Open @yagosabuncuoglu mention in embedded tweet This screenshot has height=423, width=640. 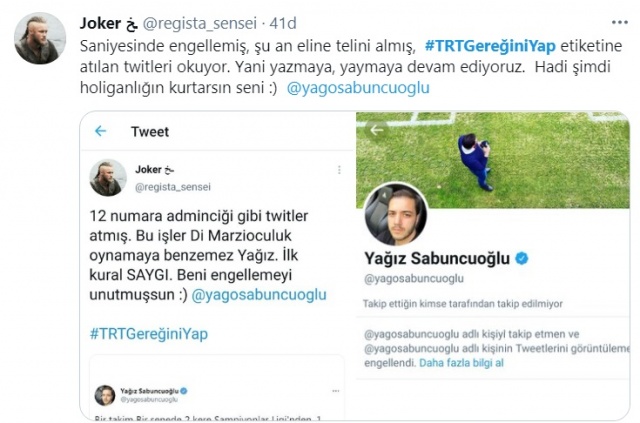(259, 295)
